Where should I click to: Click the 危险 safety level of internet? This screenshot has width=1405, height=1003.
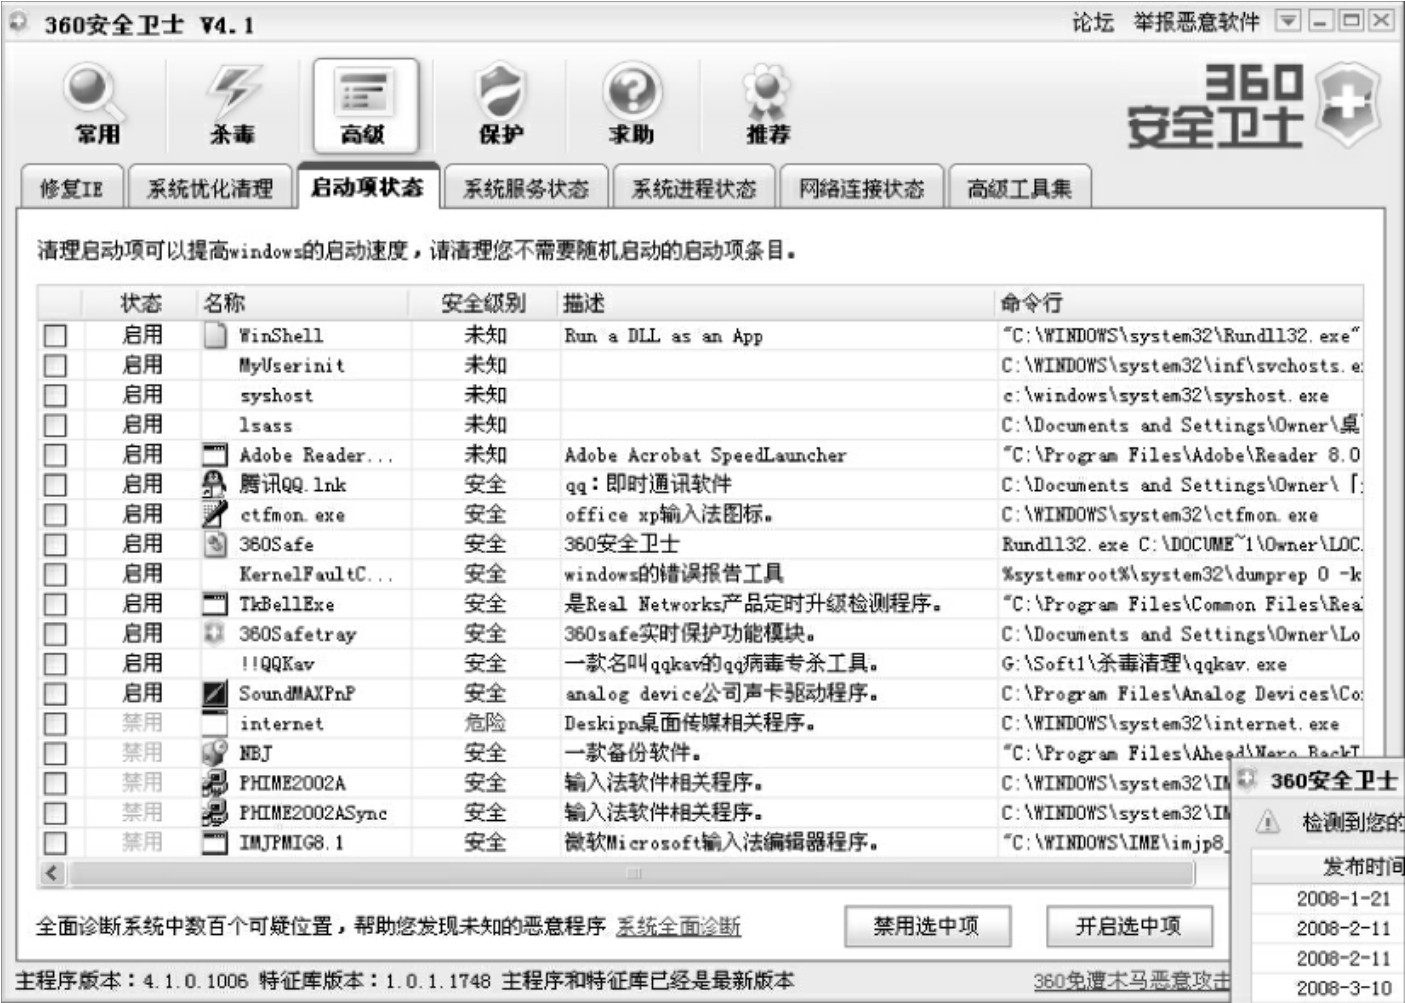click(485, 723)
